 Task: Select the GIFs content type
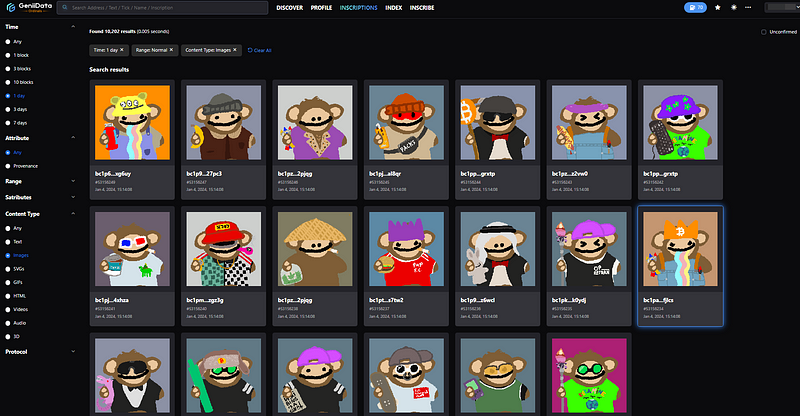pos(8,282)
